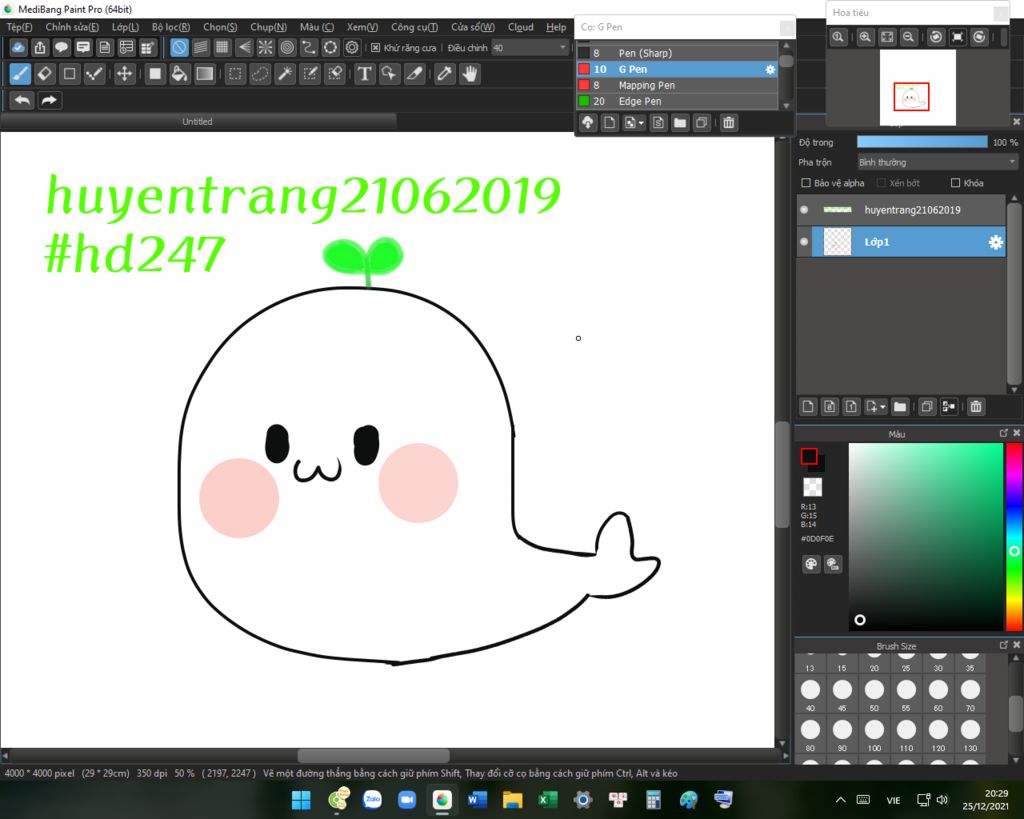Select the Eraser tool
The height and width of the screenshot is (819, 1024).
44,74
